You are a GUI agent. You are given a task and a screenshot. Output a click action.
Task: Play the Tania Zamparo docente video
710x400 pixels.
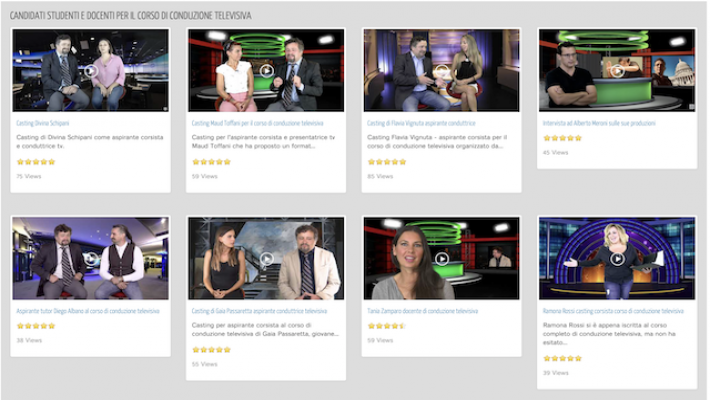(x=441, y=259)
